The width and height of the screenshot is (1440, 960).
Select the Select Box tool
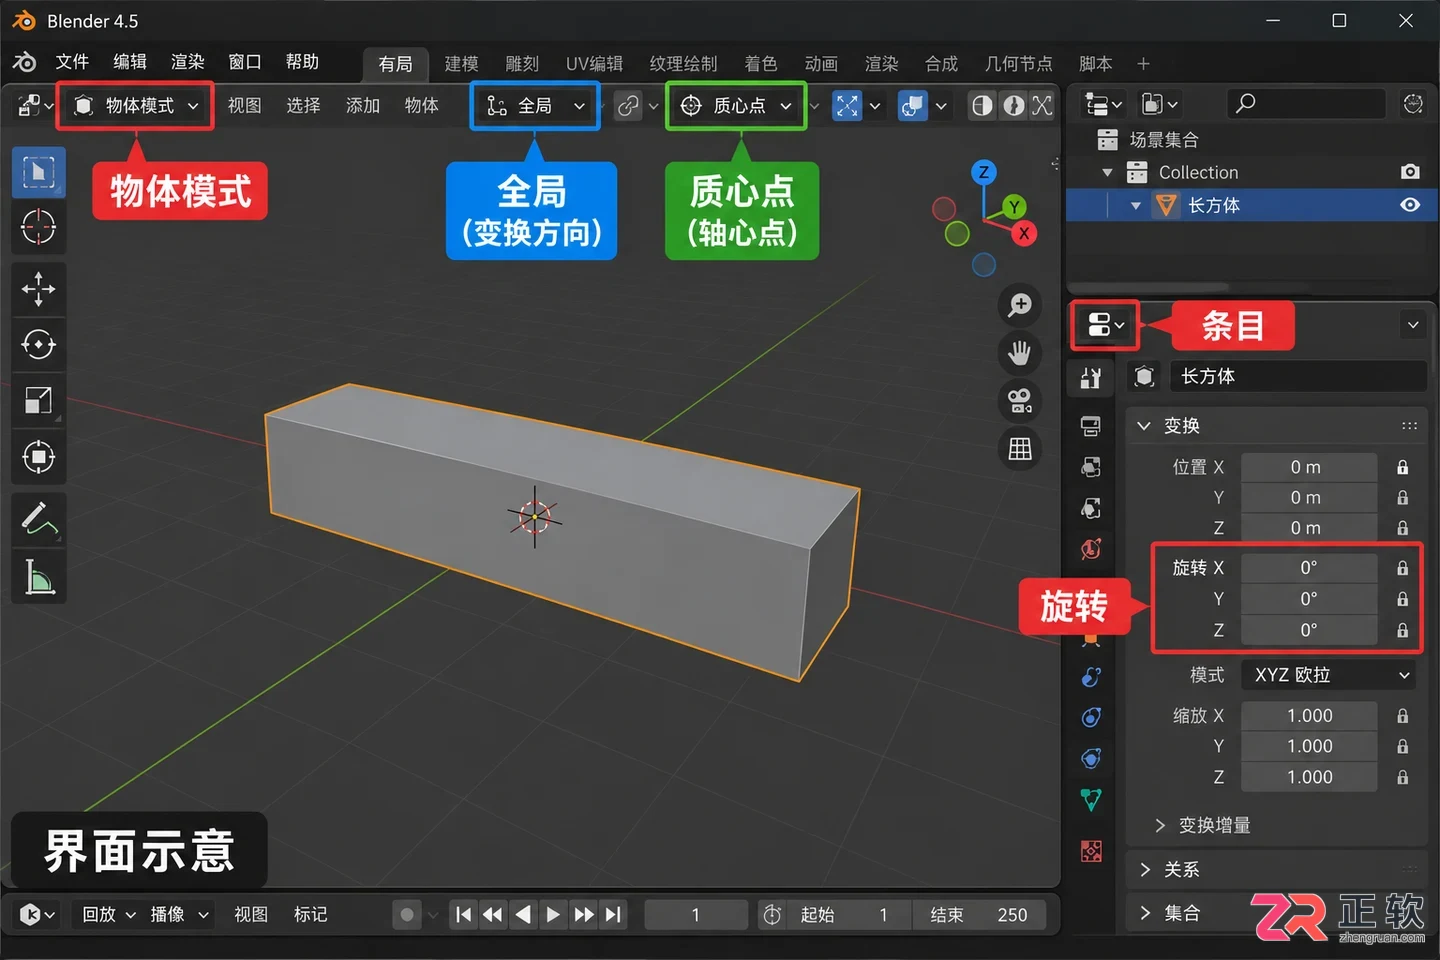[38, 172]
